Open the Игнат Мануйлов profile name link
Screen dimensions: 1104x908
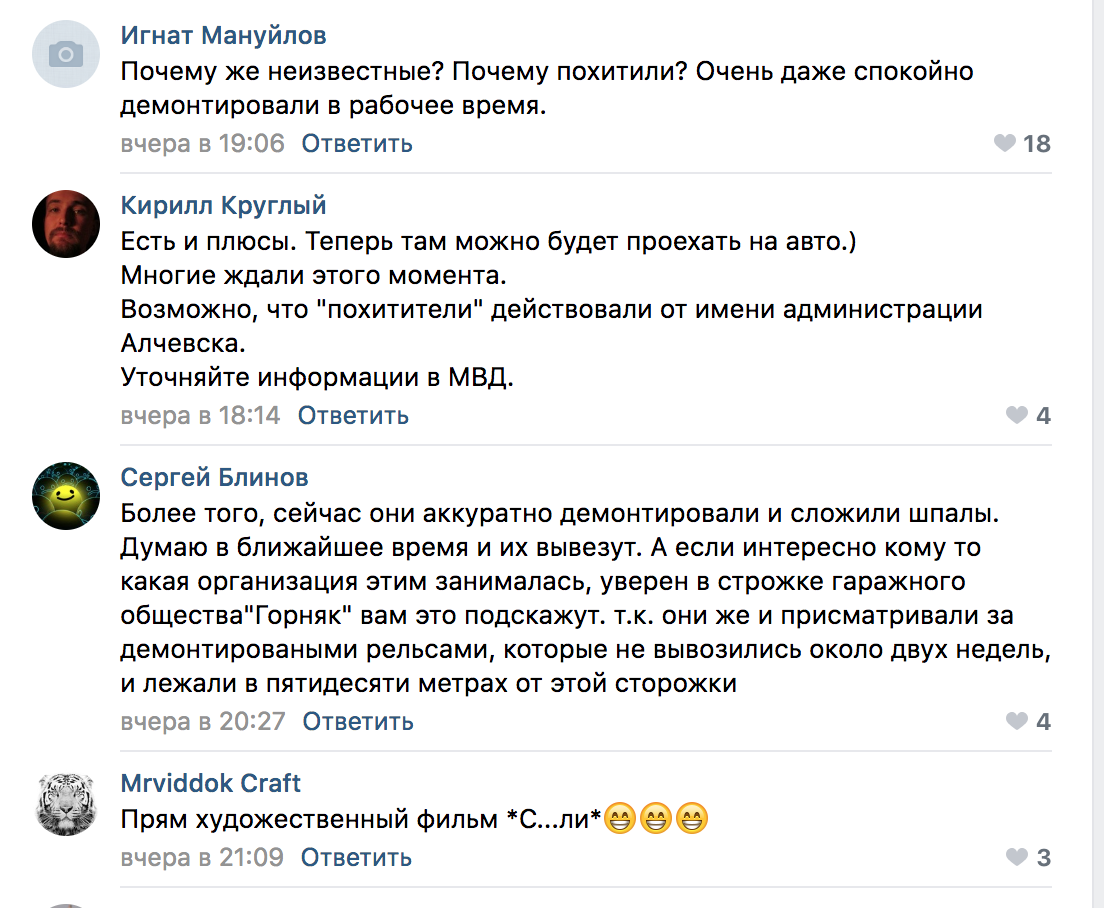[x=223, y=35]
